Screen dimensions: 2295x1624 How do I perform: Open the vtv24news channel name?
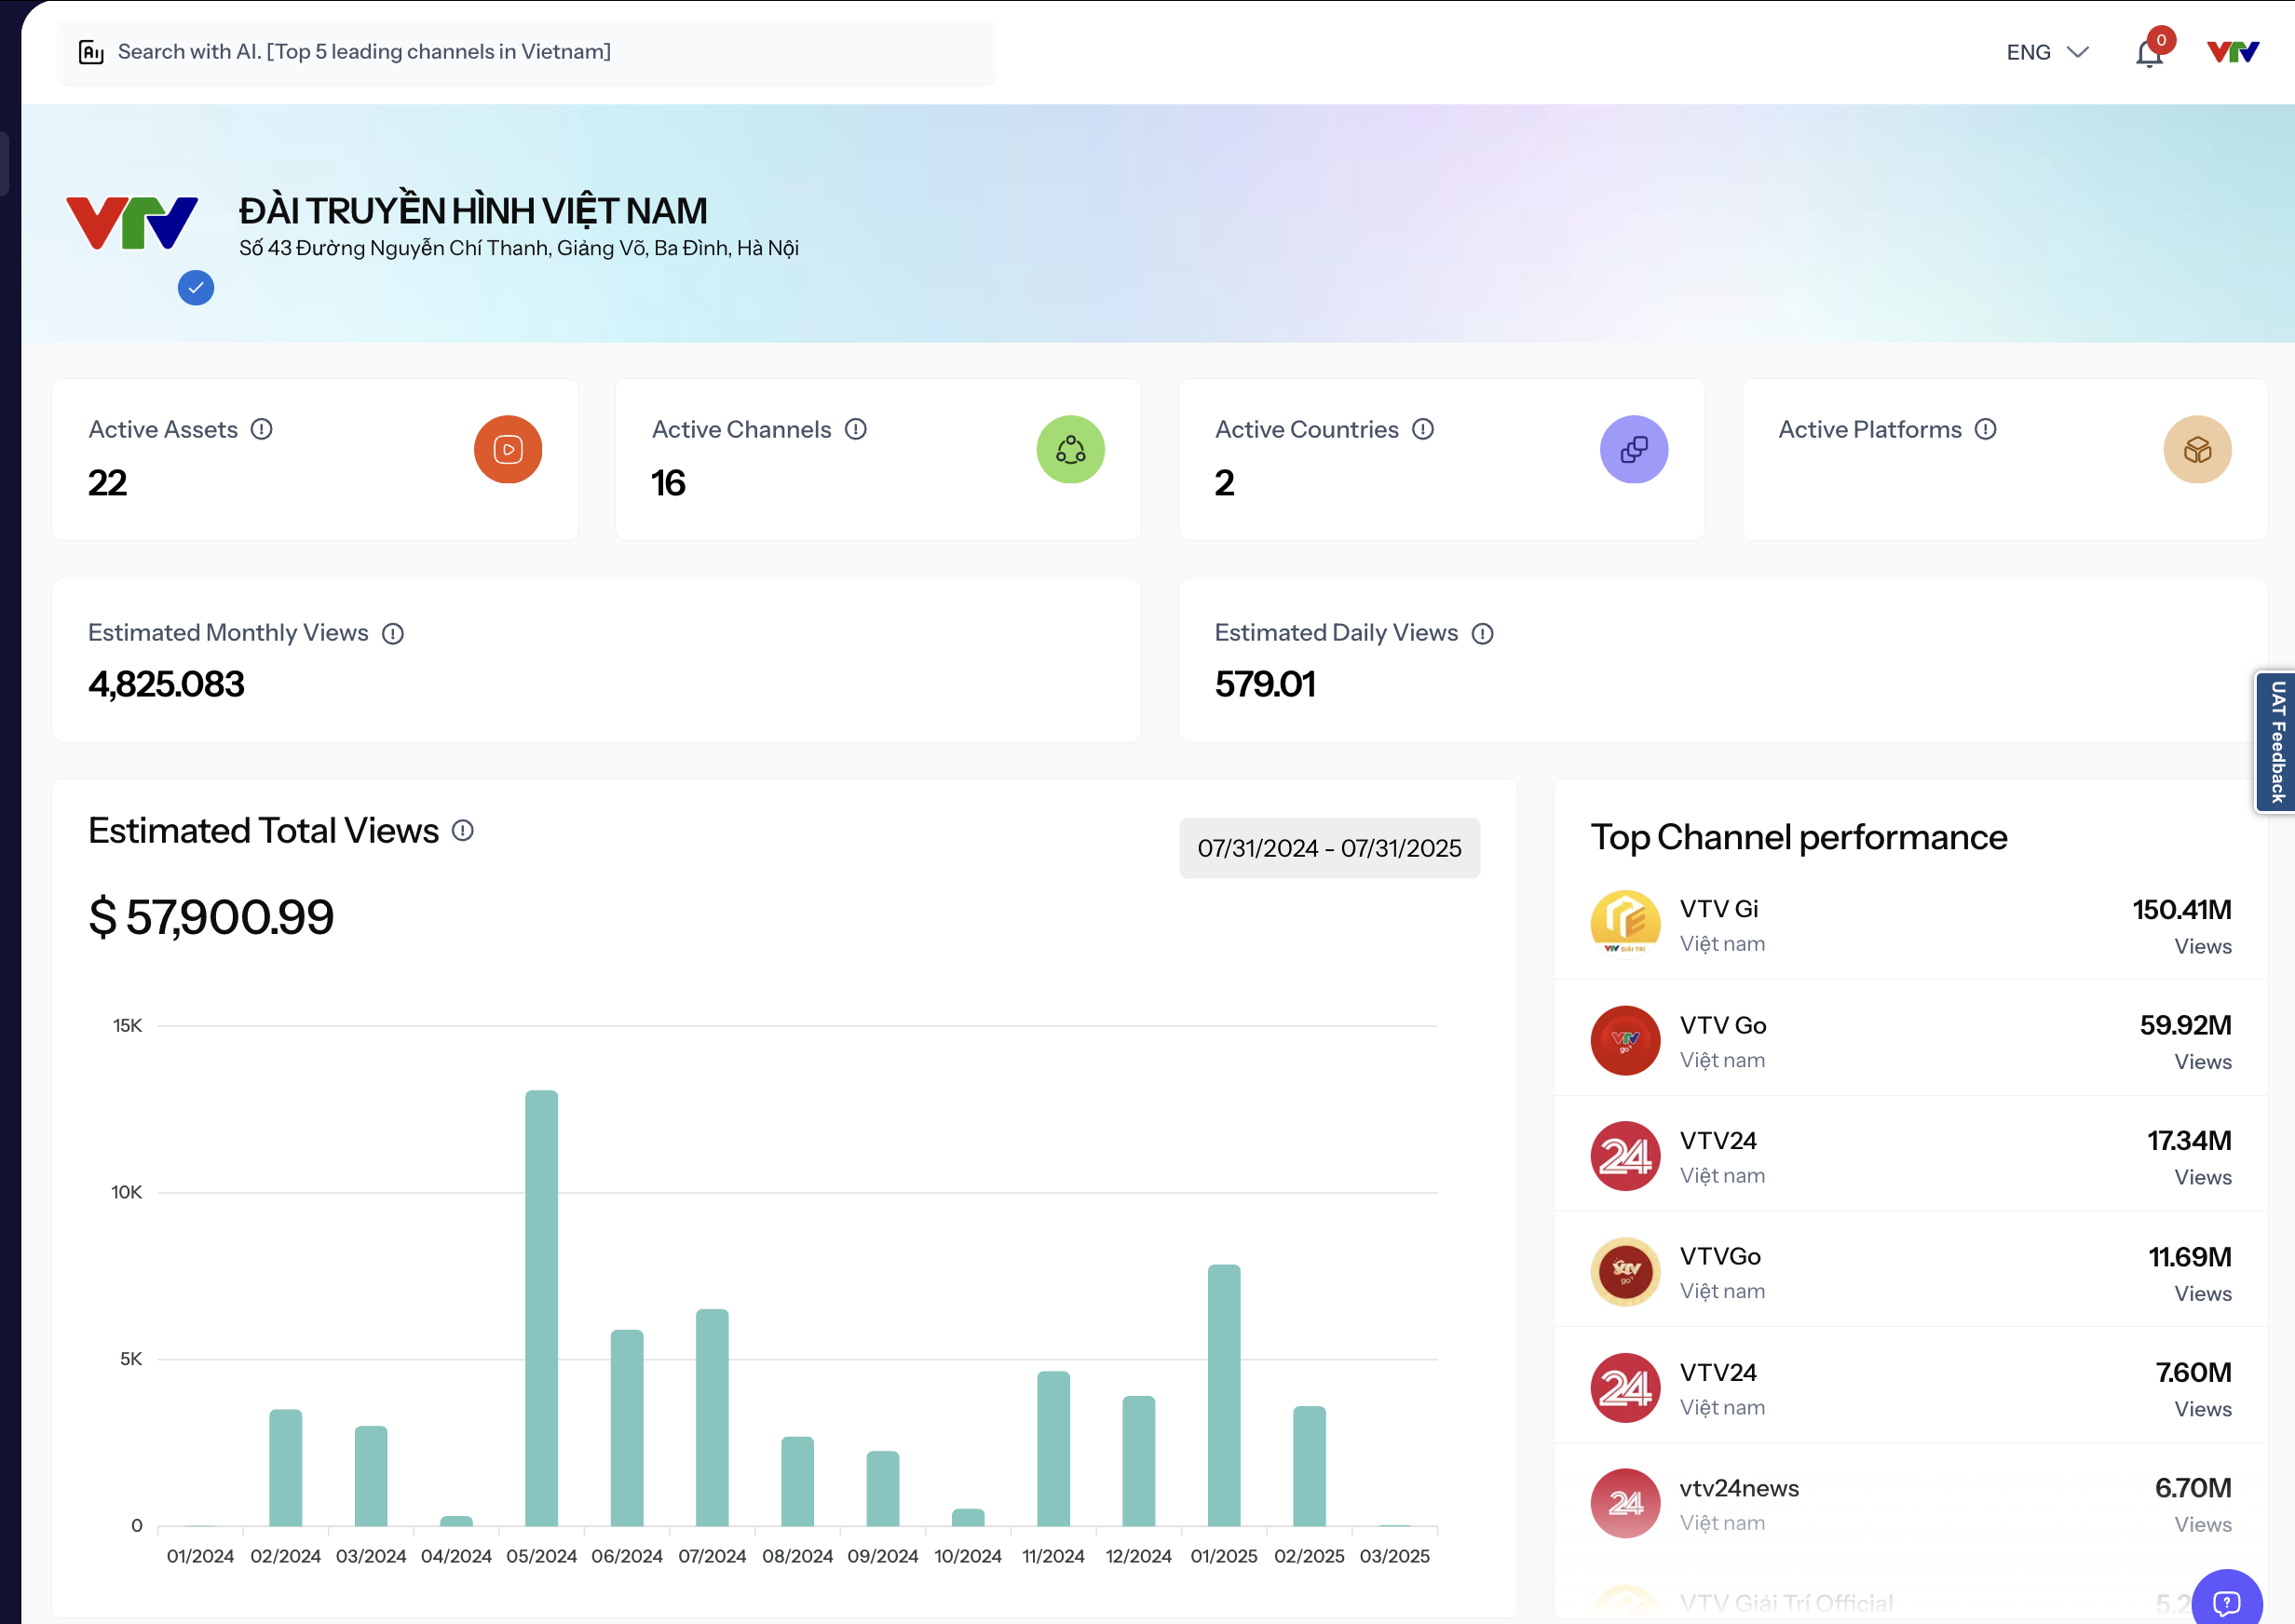point(1739,1488)
